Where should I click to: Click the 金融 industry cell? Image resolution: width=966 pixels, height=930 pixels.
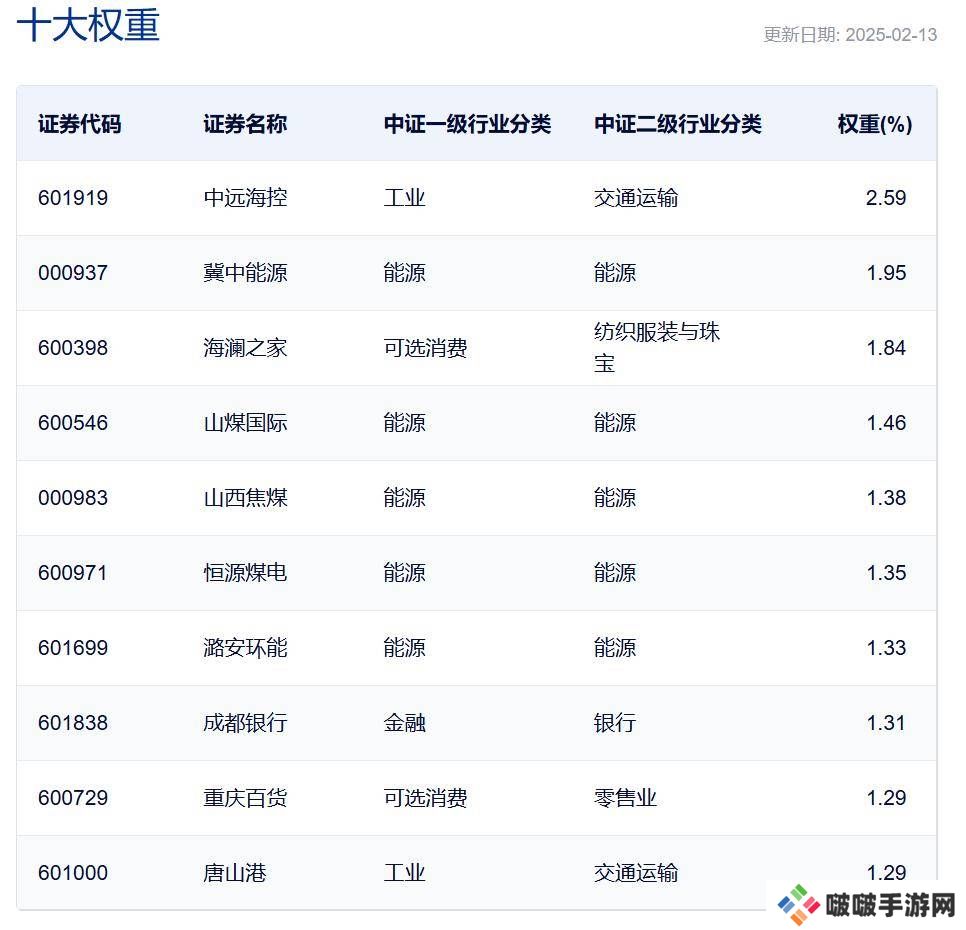point(404,724)
